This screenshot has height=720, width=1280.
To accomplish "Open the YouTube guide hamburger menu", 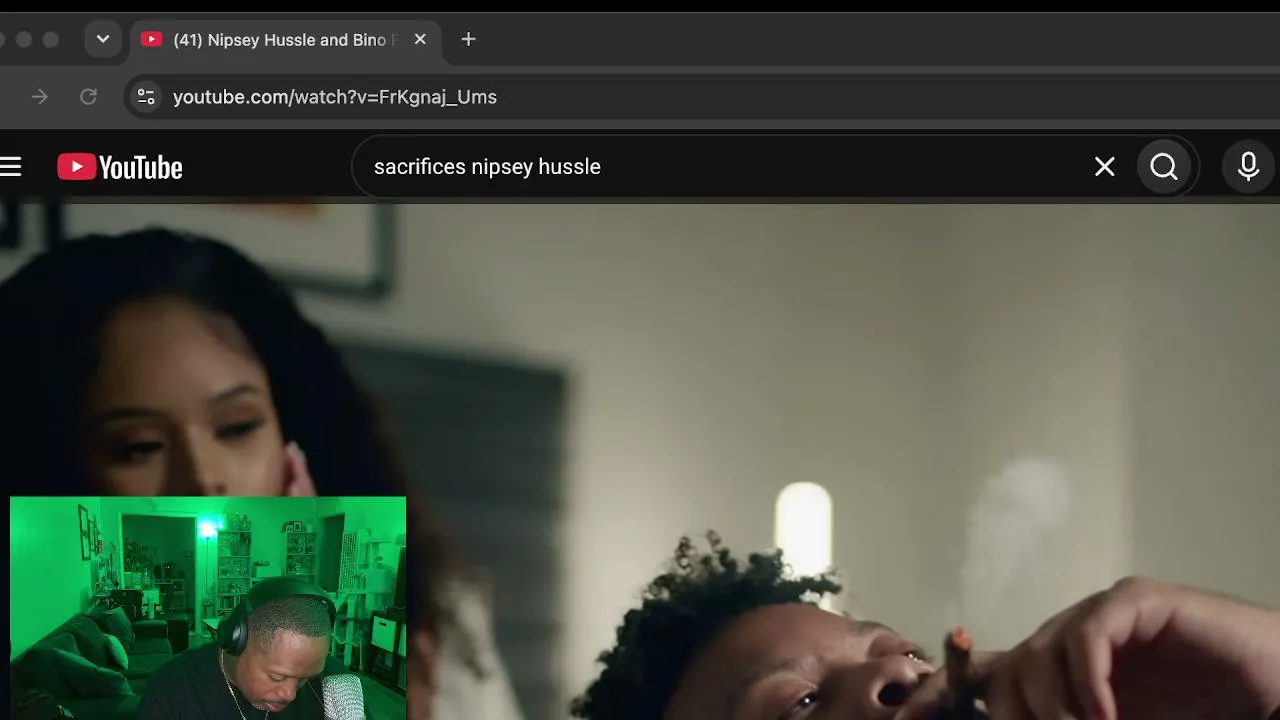I will pyautogui.click(x=11, y=167).
